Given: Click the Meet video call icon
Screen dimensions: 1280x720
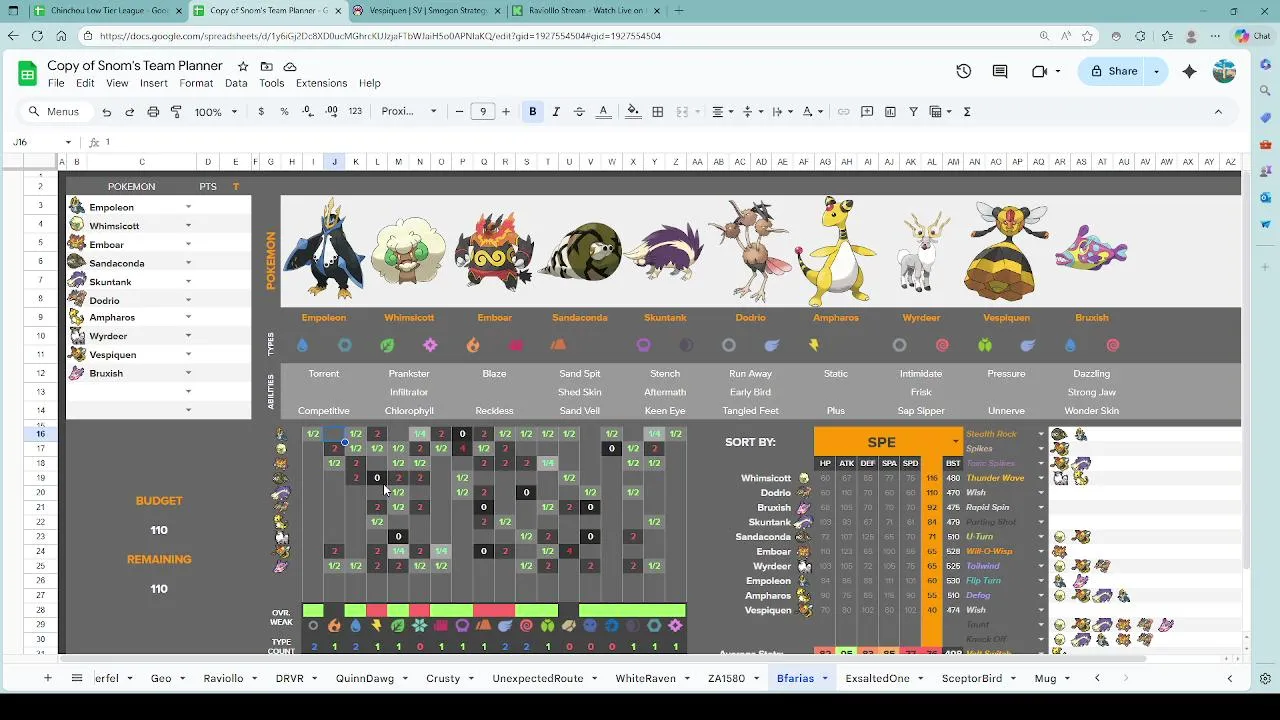Looking at the screenshot, I should pos(1039,71).
